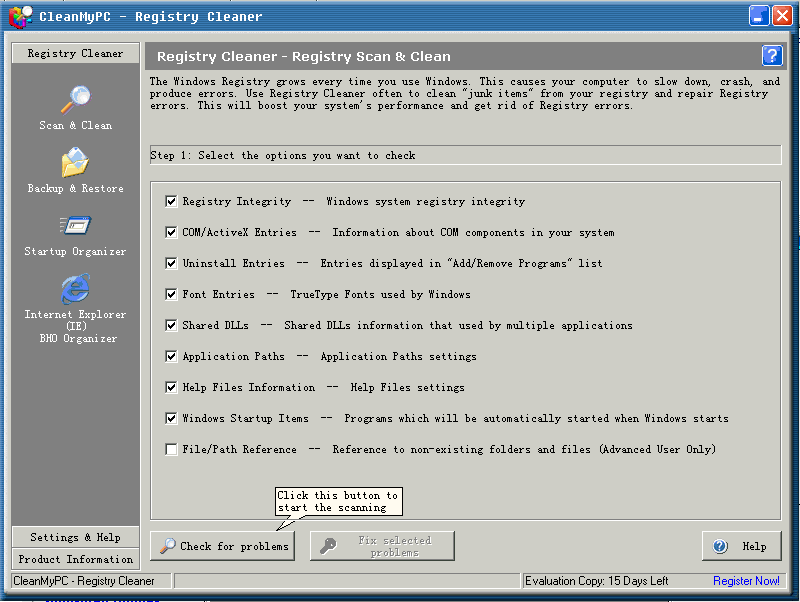Click 'Application Paths settings' description text

tap(398, 357)
